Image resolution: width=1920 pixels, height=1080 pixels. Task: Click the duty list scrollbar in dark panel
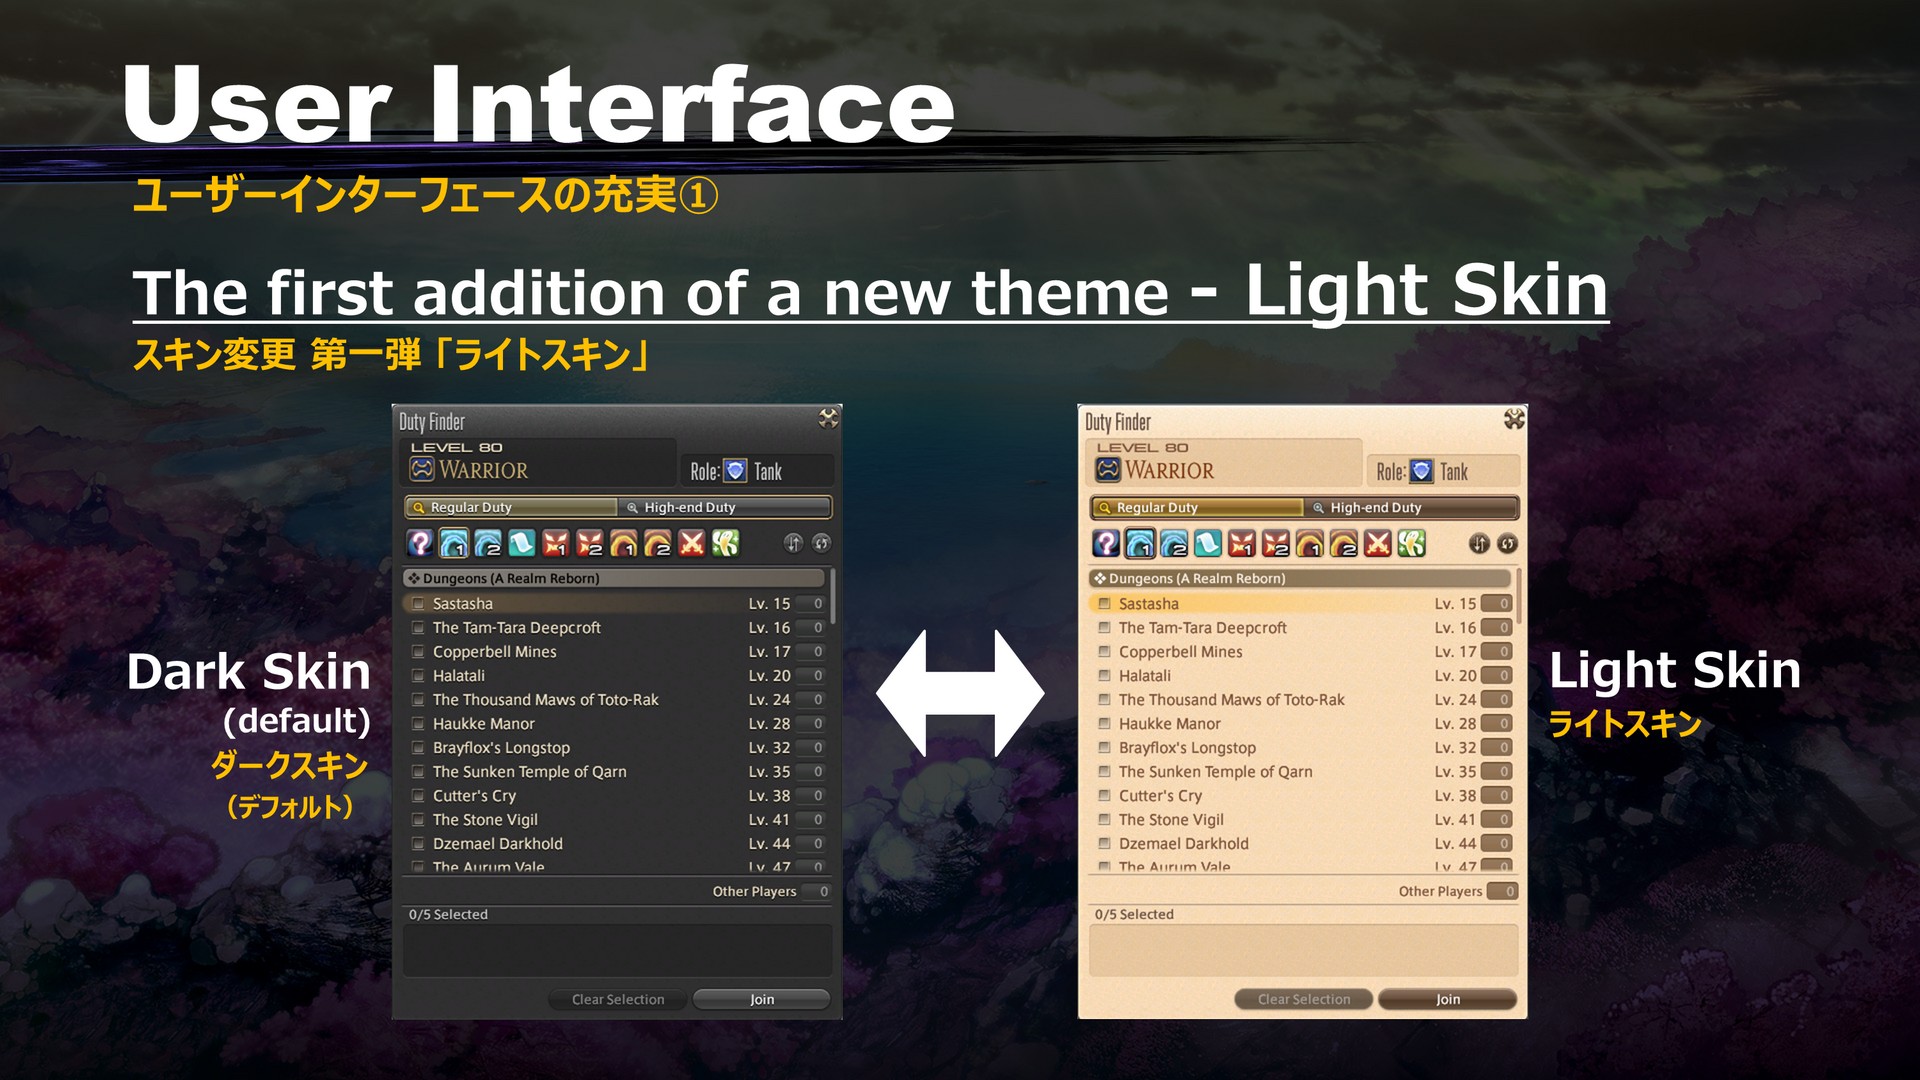[832, 597]
